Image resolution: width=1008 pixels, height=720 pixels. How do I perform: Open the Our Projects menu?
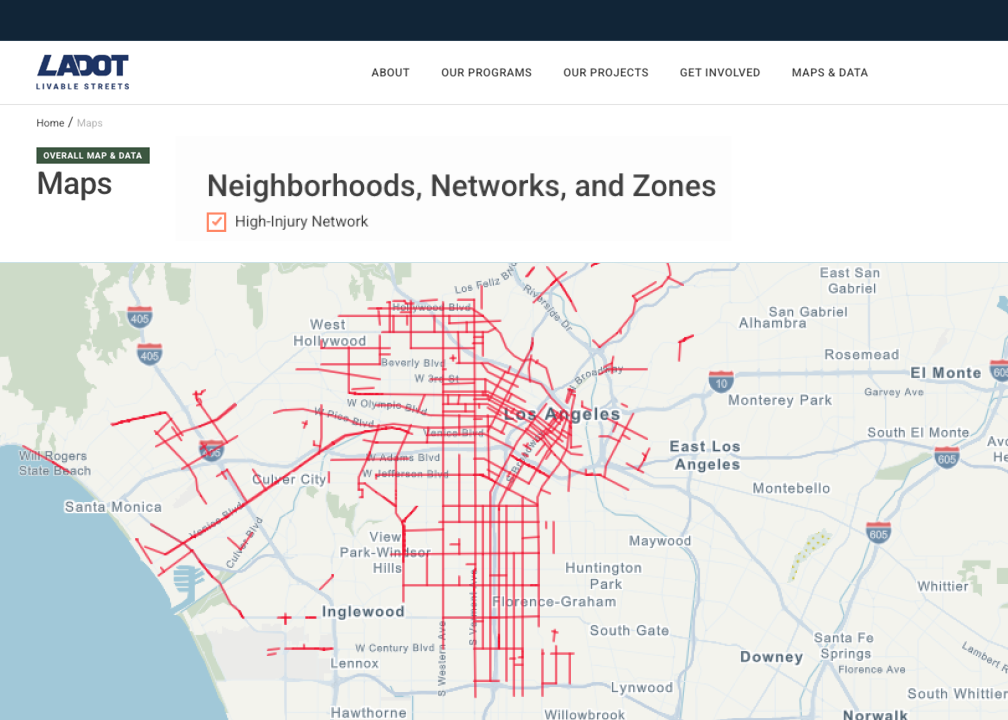605,72
